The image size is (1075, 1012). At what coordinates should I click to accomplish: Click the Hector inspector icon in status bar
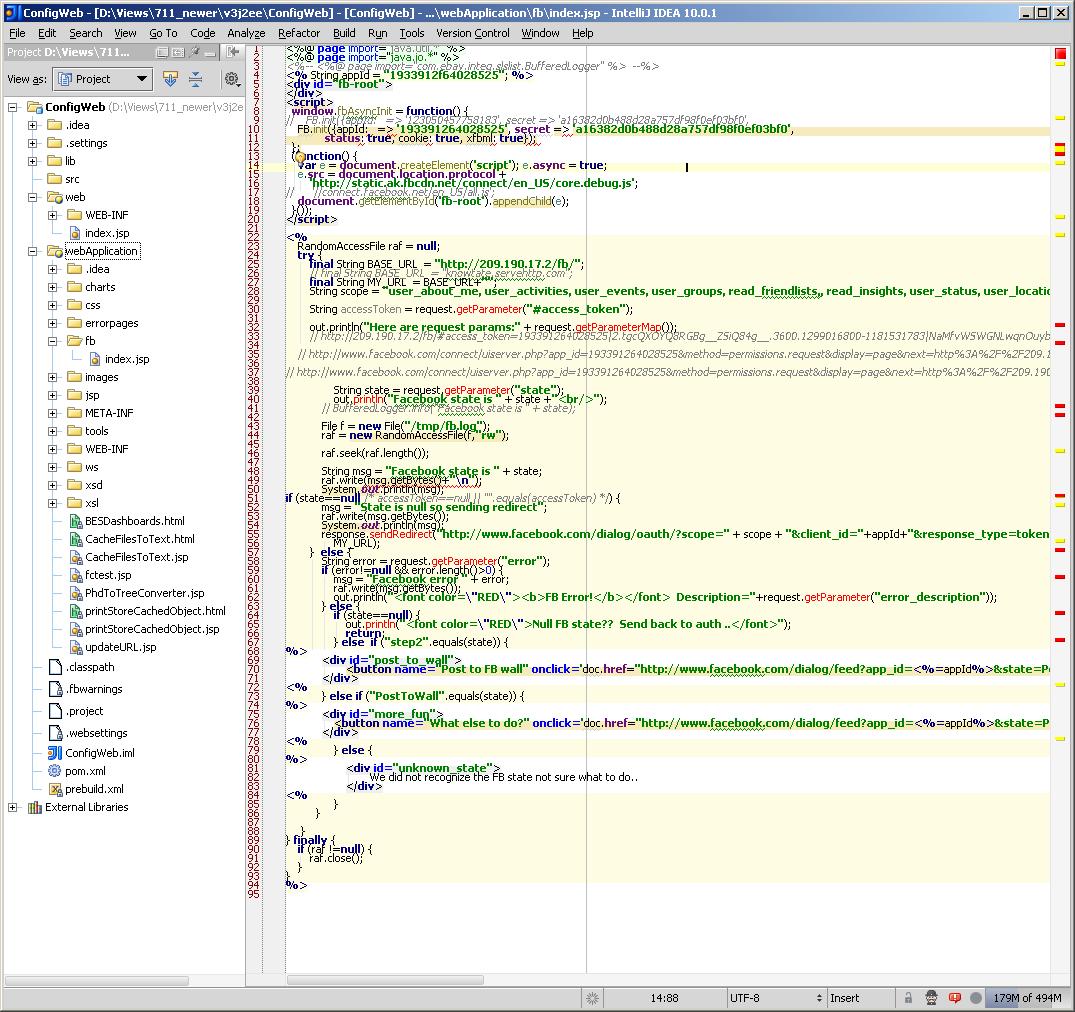coord(931,998)
